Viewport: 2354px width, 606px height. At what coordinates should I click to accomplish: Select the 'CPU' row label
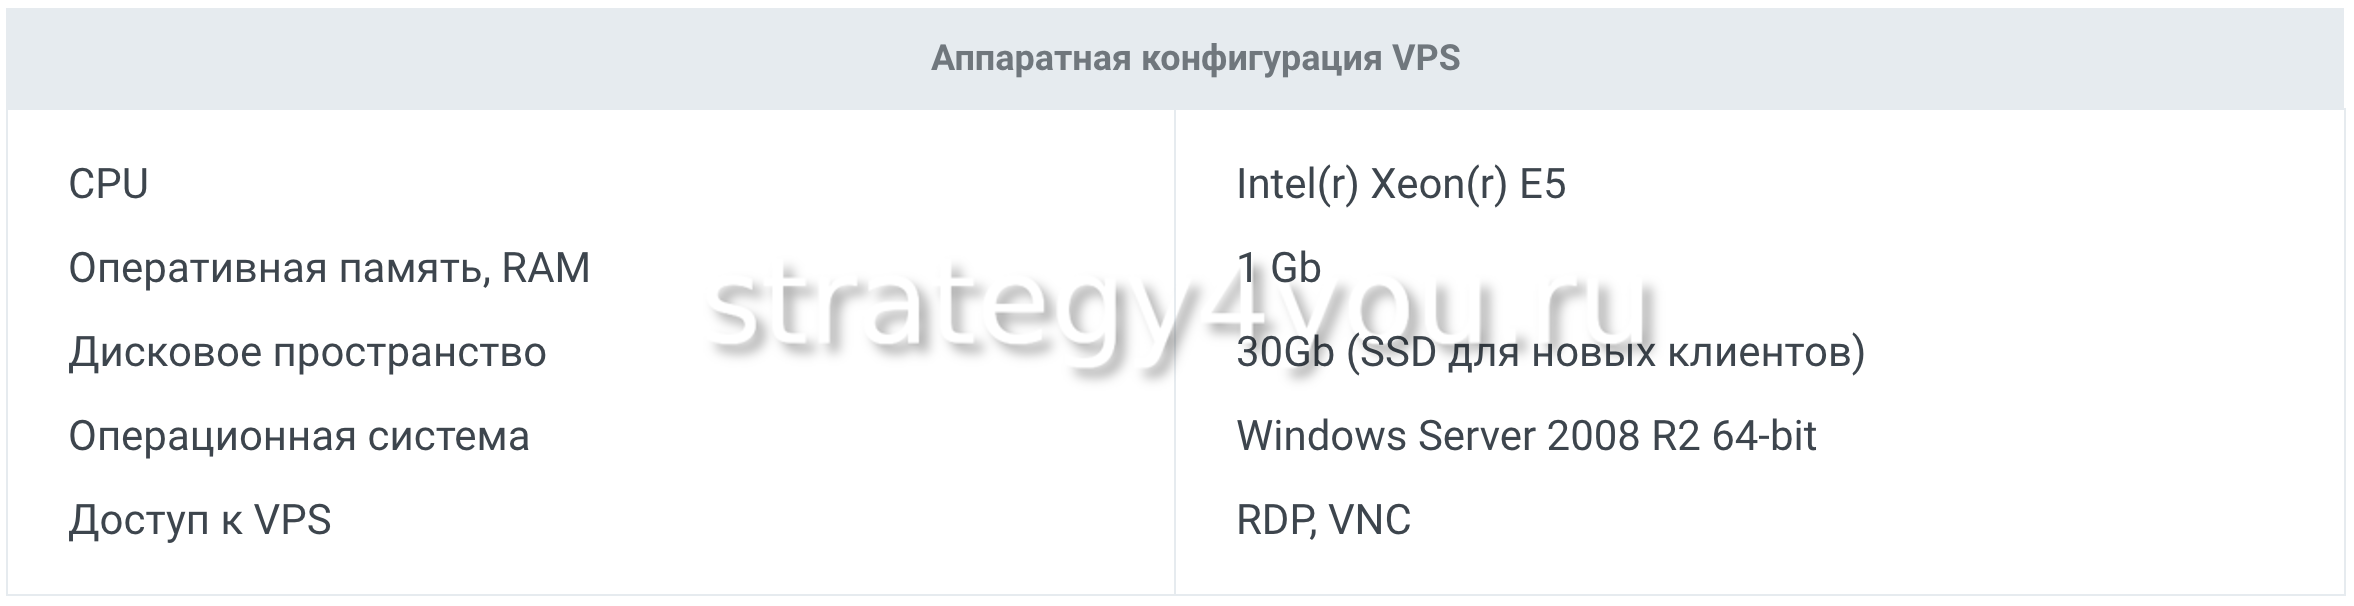coord(108,184)
